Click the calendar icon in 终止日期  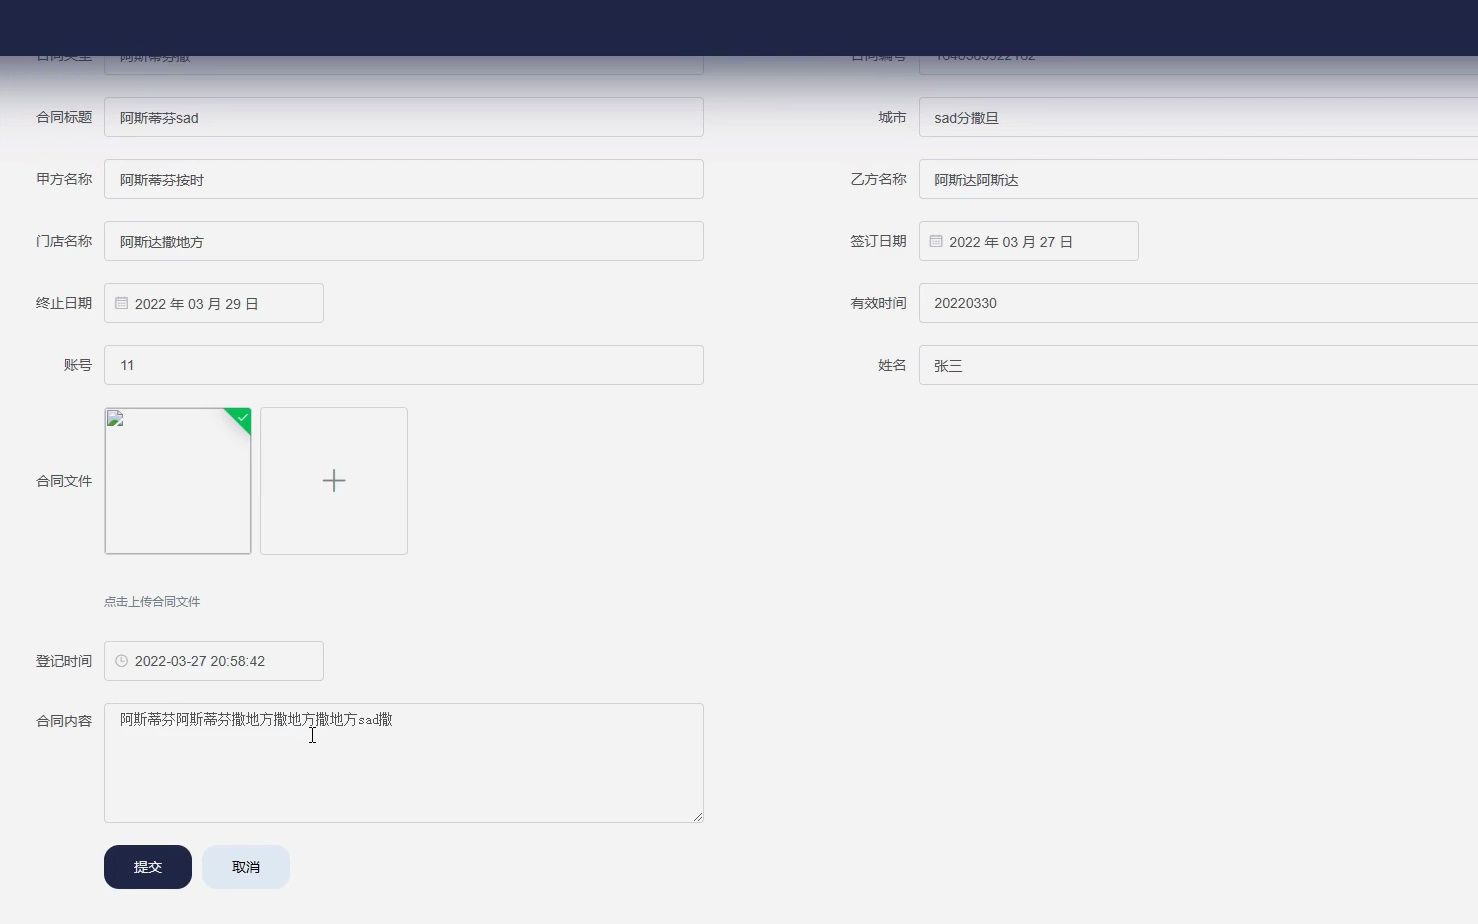(x=121, y=303)
